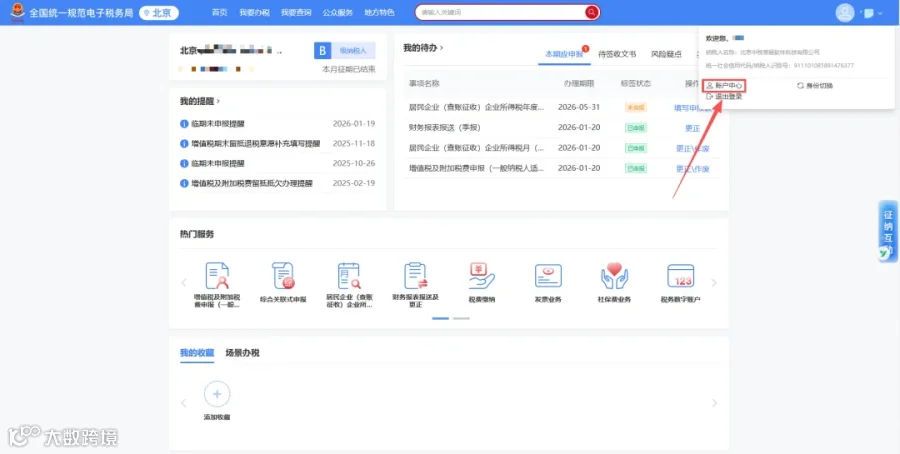Open 综合关联式申报 service icon
Screen dimensions: 900x454
283,276
